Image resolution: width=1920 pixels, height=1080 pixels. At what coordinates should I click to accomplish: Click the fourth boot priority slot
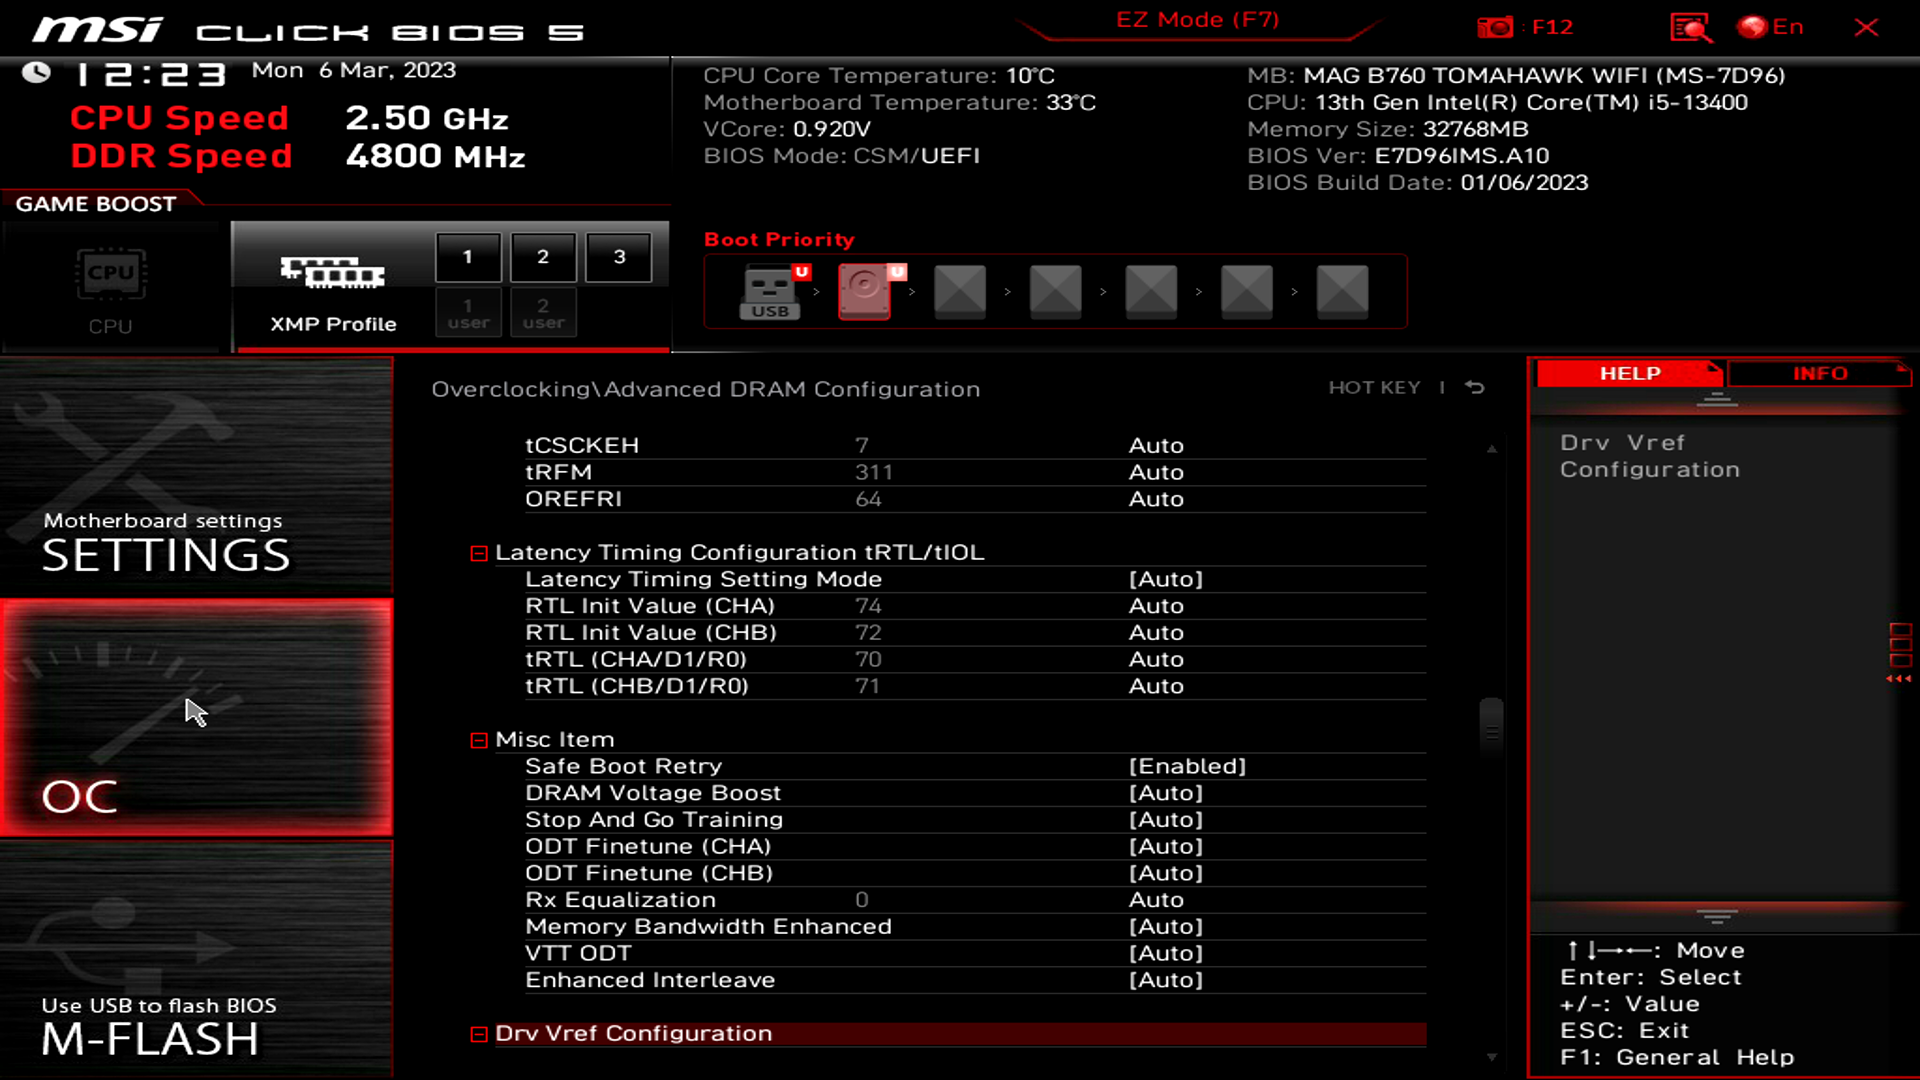point(1056,291)
